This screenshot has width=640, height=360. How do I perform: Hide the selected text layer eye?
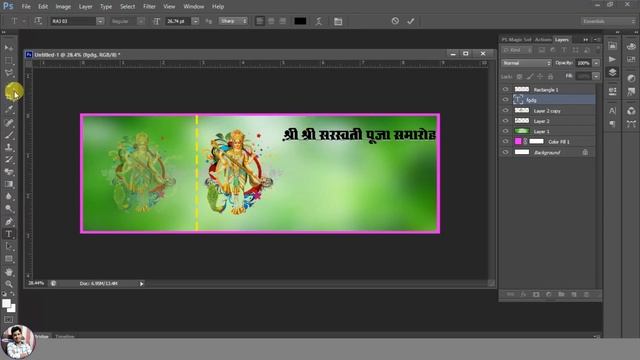pyautogui.click(x=505, y=100)
